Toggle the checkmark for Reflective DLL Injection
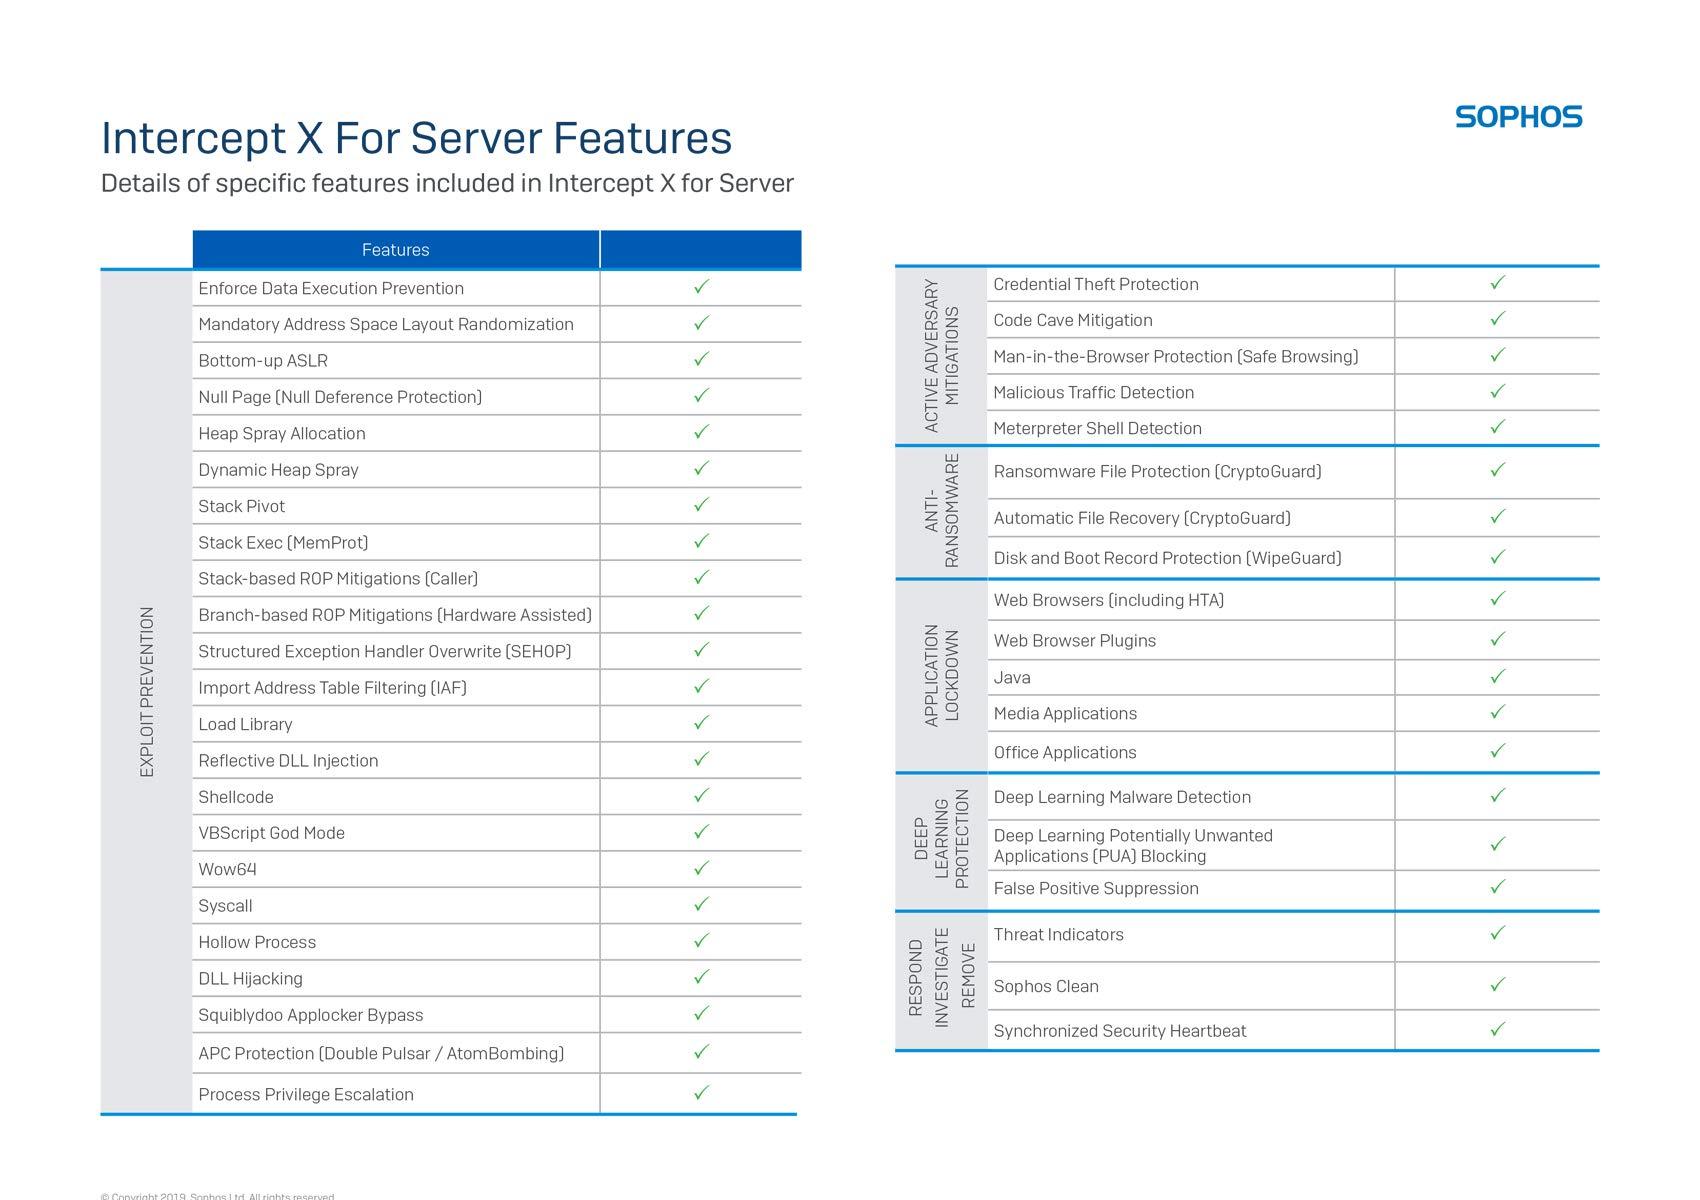Screen dimensions: 1700x1200 click(x=700, y=760)
